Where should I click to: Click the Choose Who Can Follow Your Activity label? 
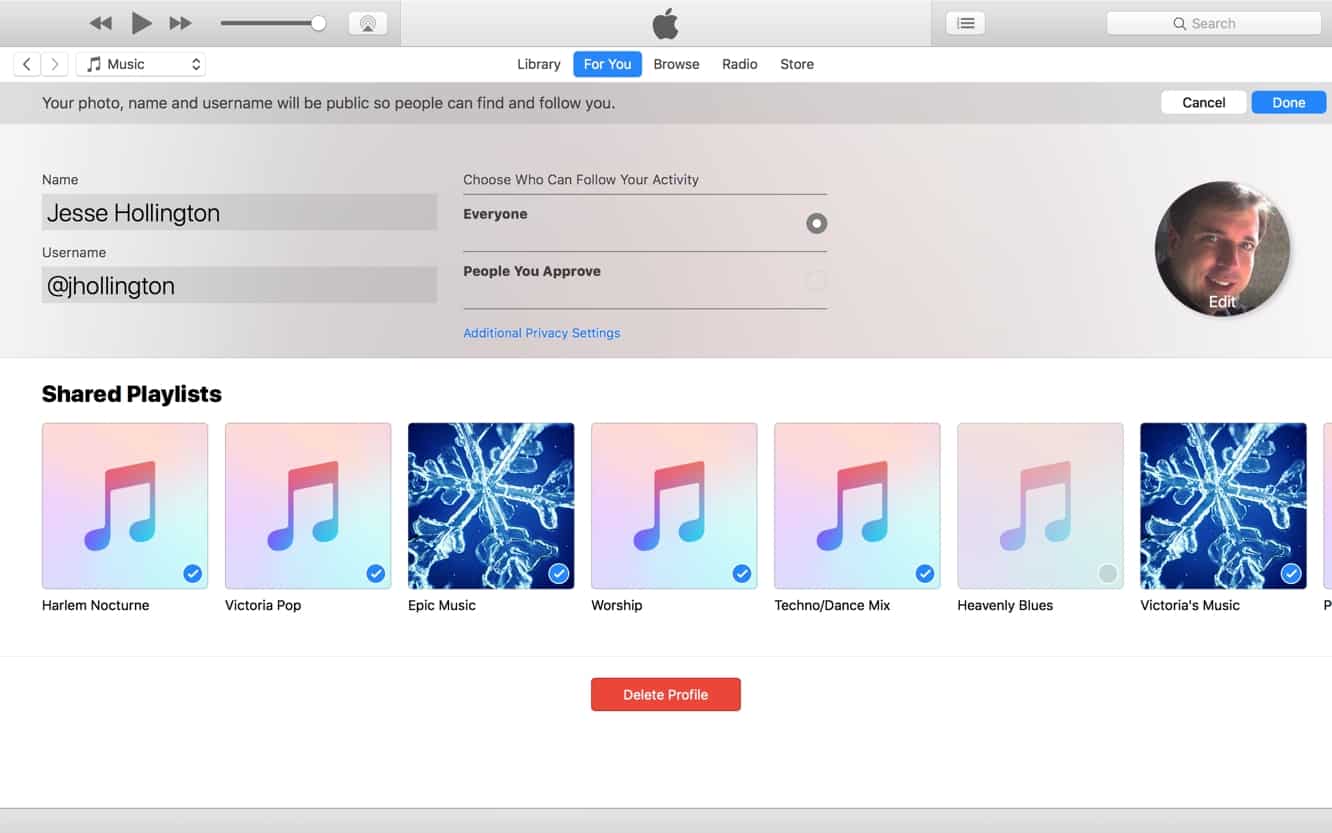point(581,180)
